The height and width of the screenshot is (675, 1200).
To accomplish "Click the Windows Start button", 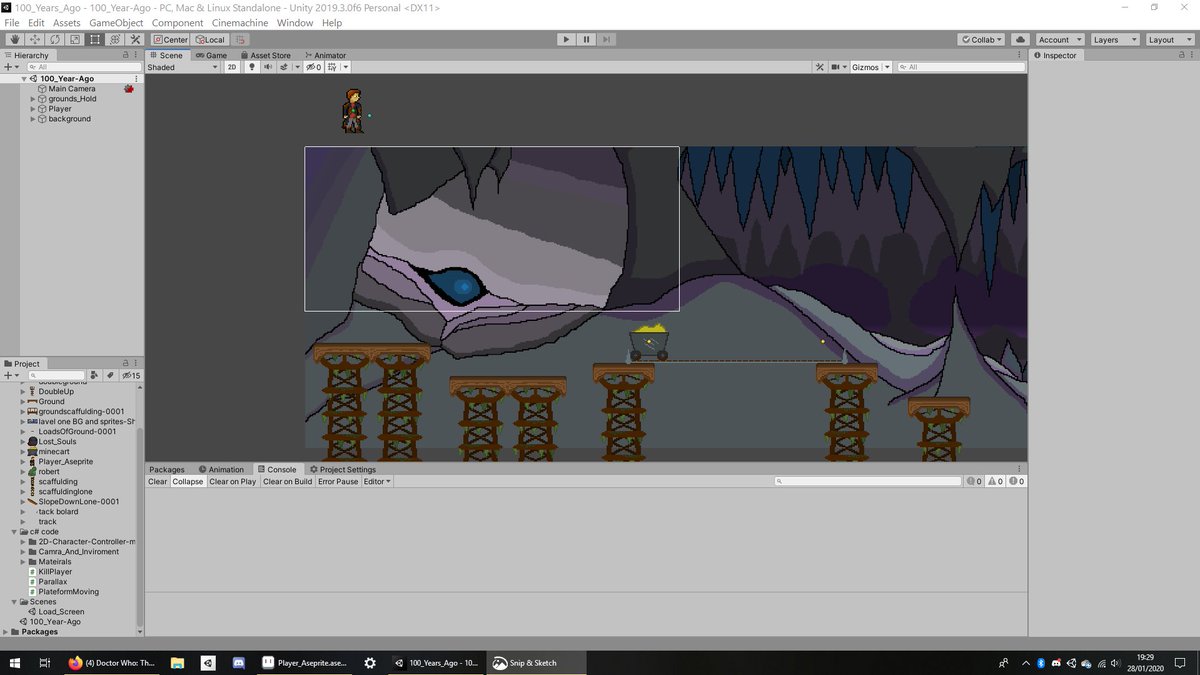I will point(15,663).
